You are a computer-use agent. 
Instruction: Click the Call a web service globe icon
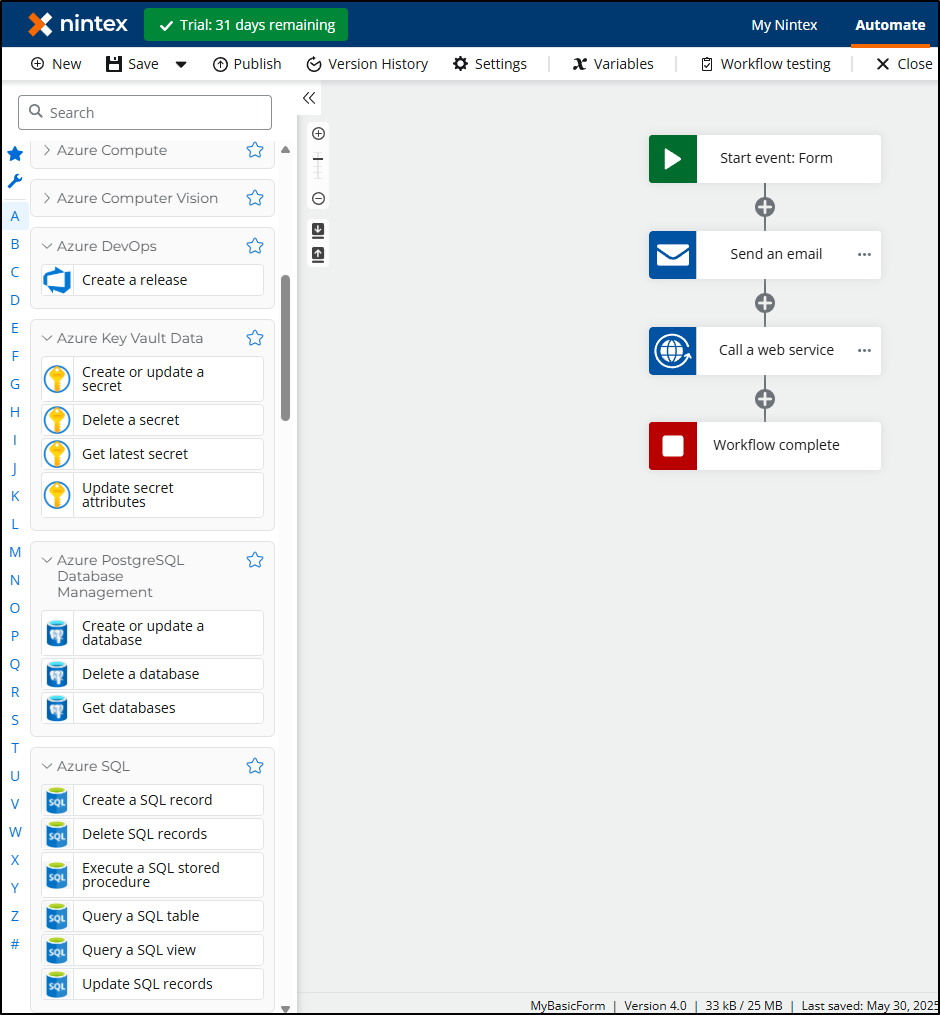(x=673, y=350)
